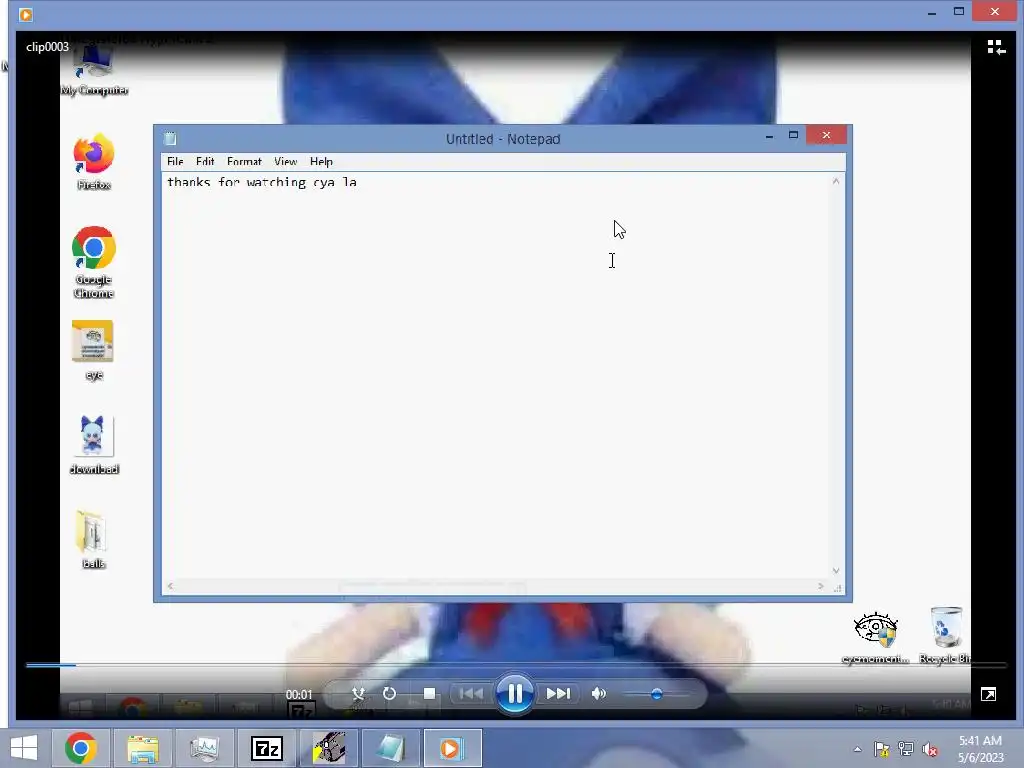
Task: Click the 'clip0003' video title text
Action: point(47,47)
